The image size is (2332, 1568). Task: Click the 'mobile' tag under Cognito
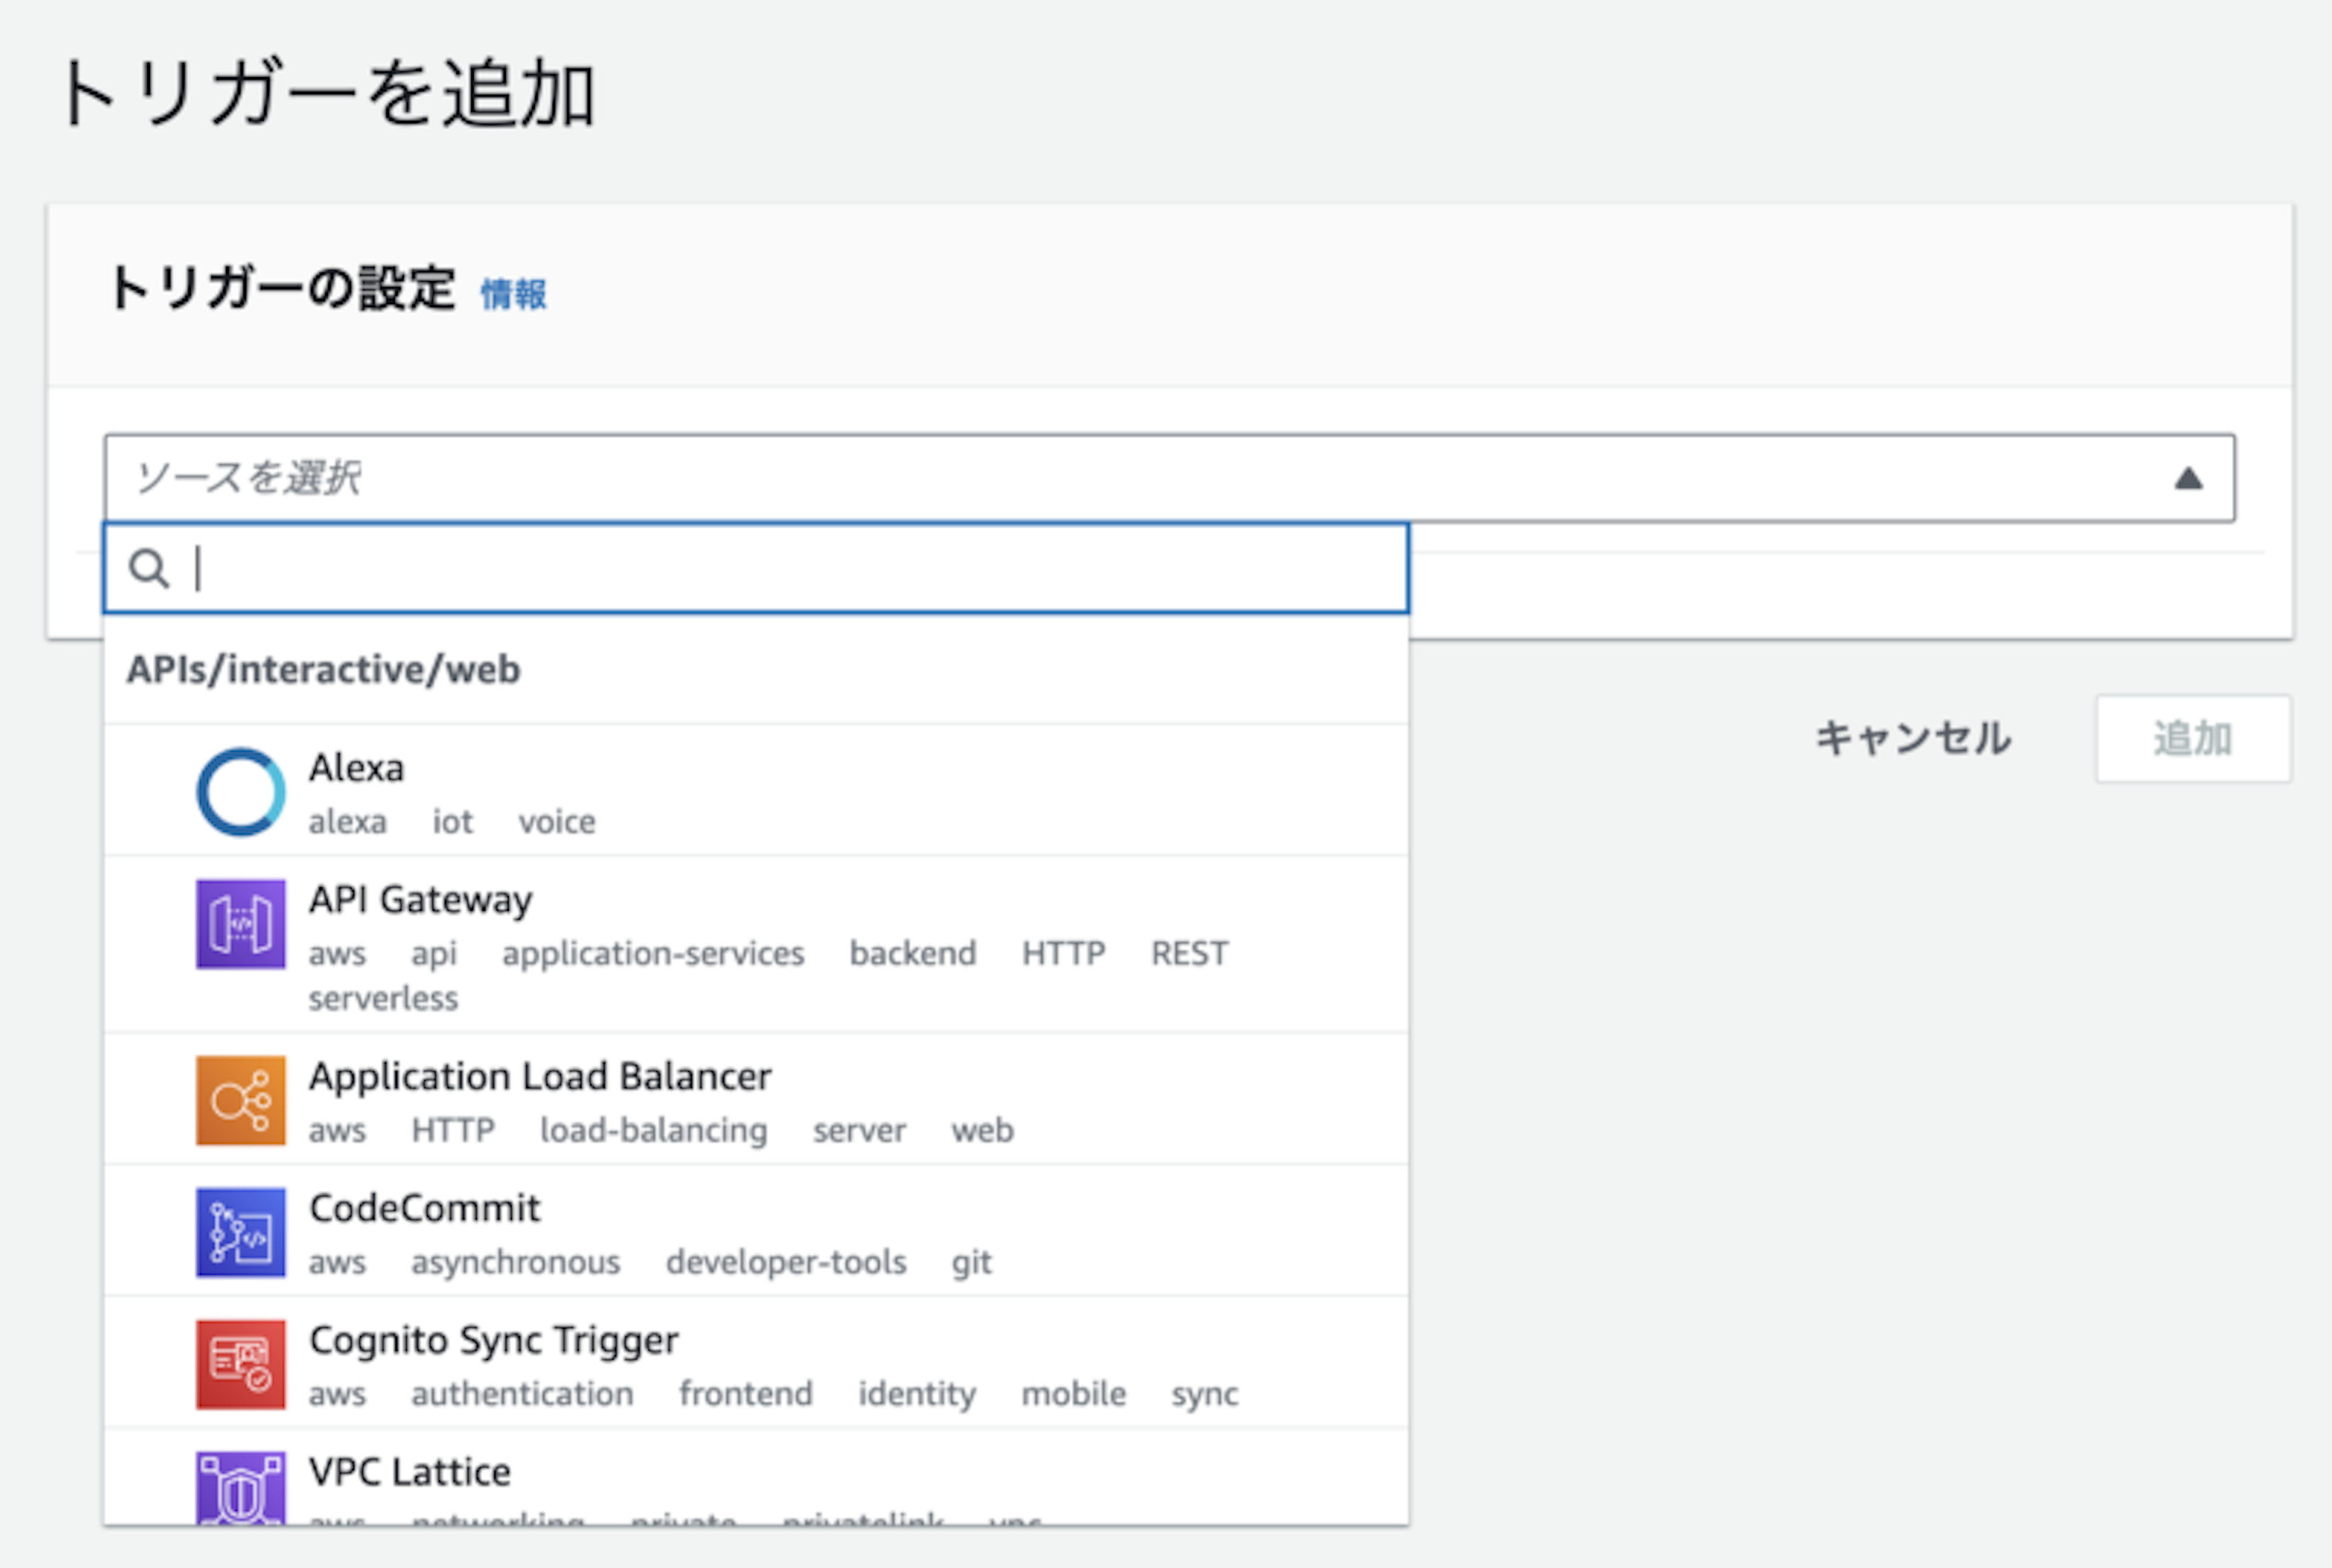1074,1394
